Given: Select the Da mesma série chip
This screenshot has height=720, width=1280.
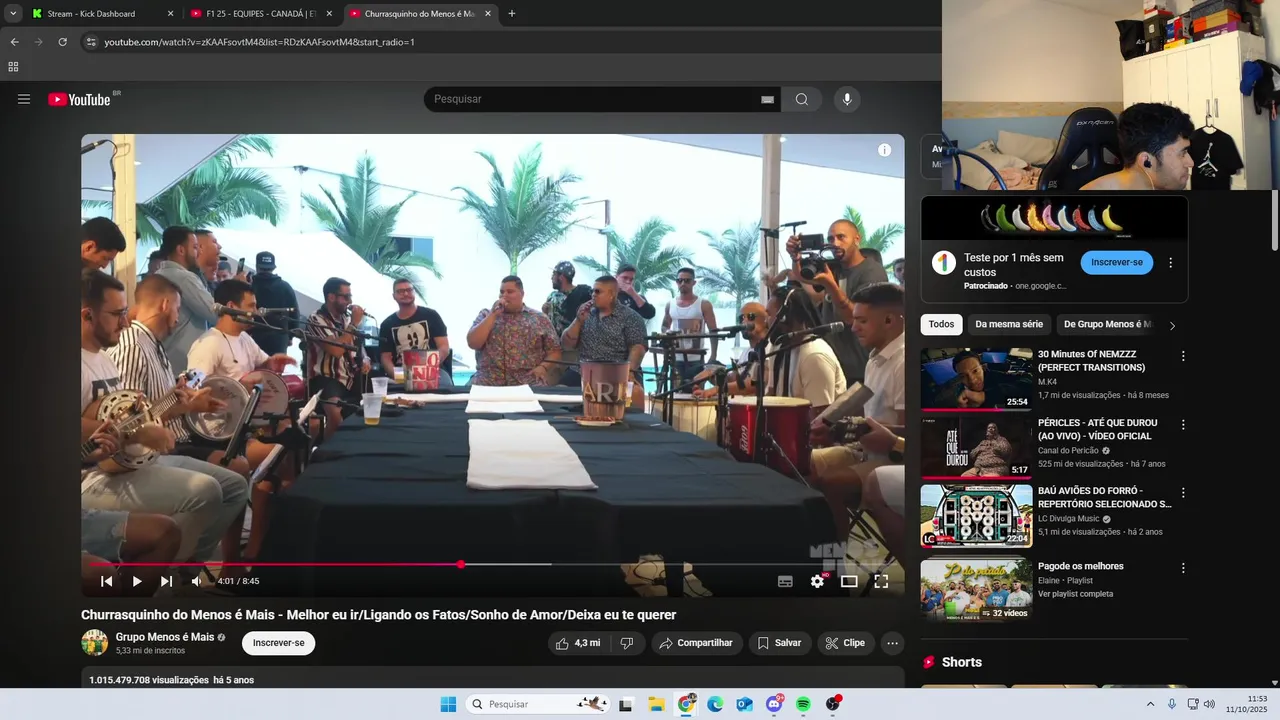Looking at the screenshot, I should click(1009, 324).
